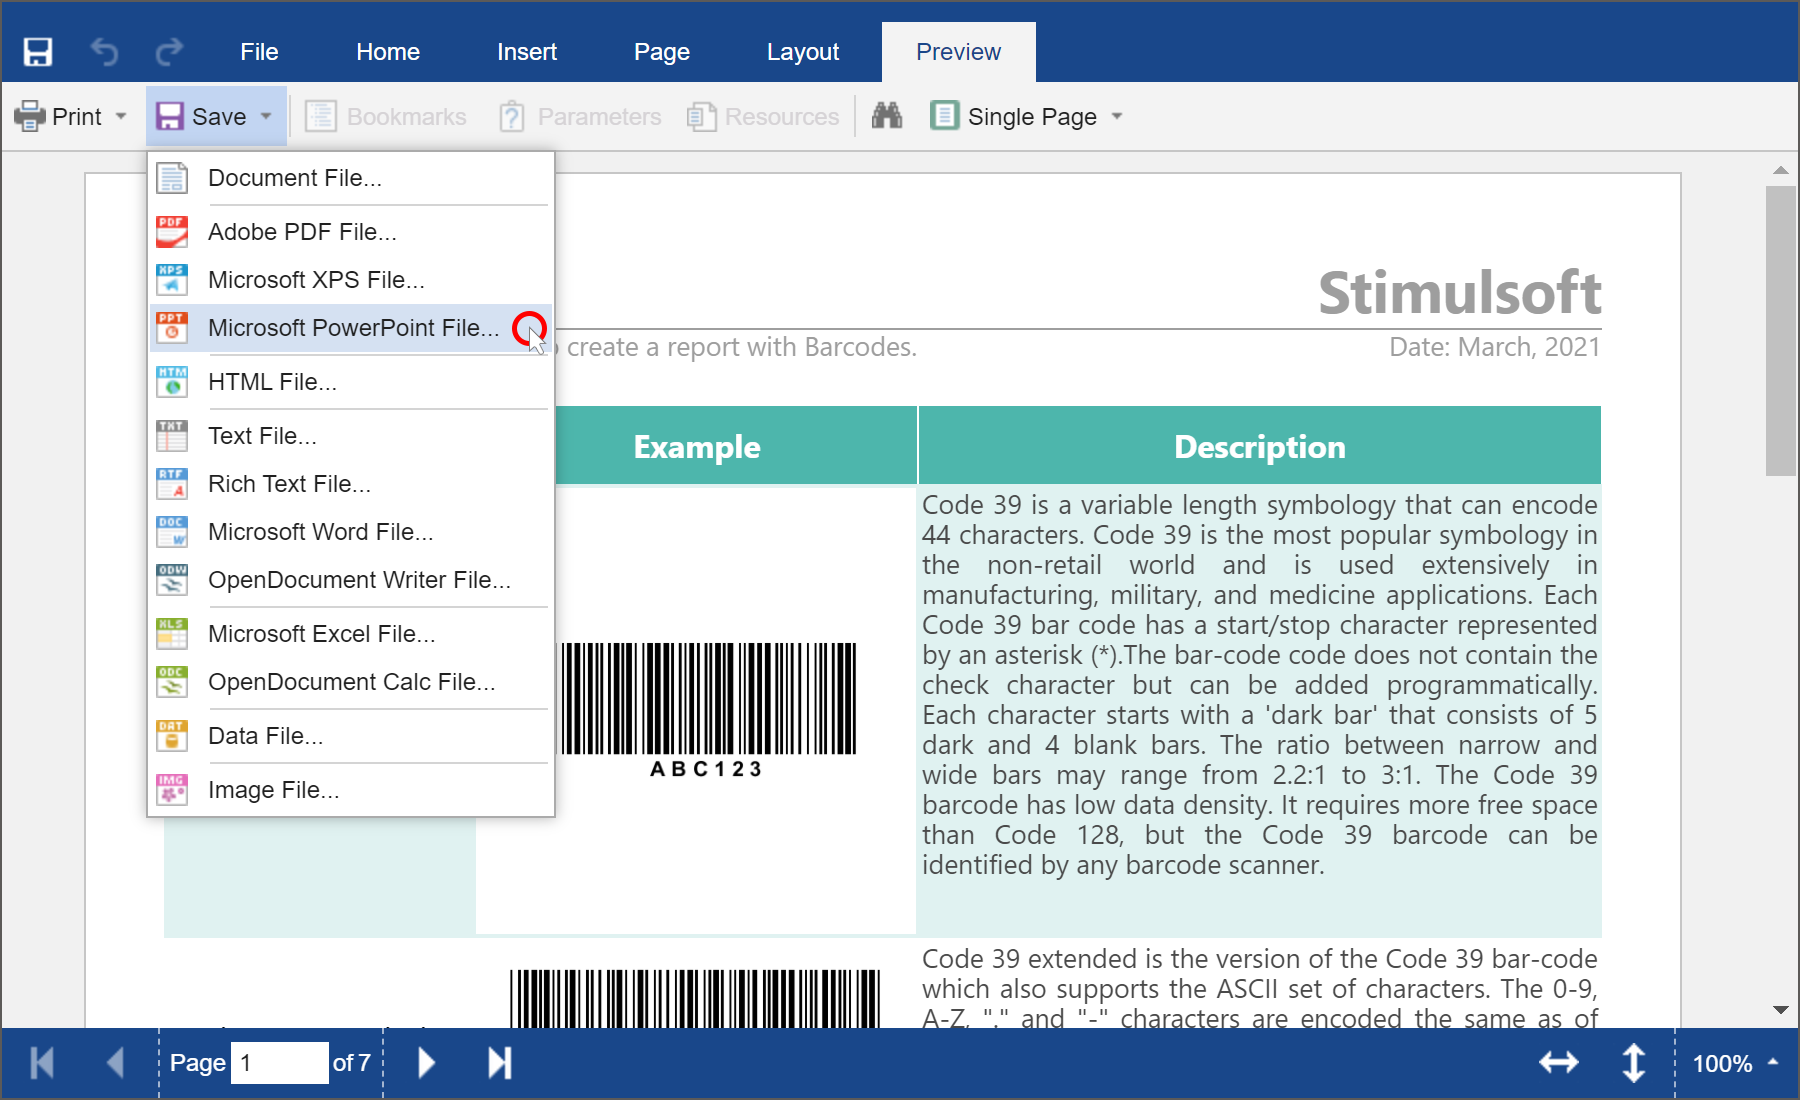Select Microsoft Word File...
1800x1100 pixels.
point(351,532)
